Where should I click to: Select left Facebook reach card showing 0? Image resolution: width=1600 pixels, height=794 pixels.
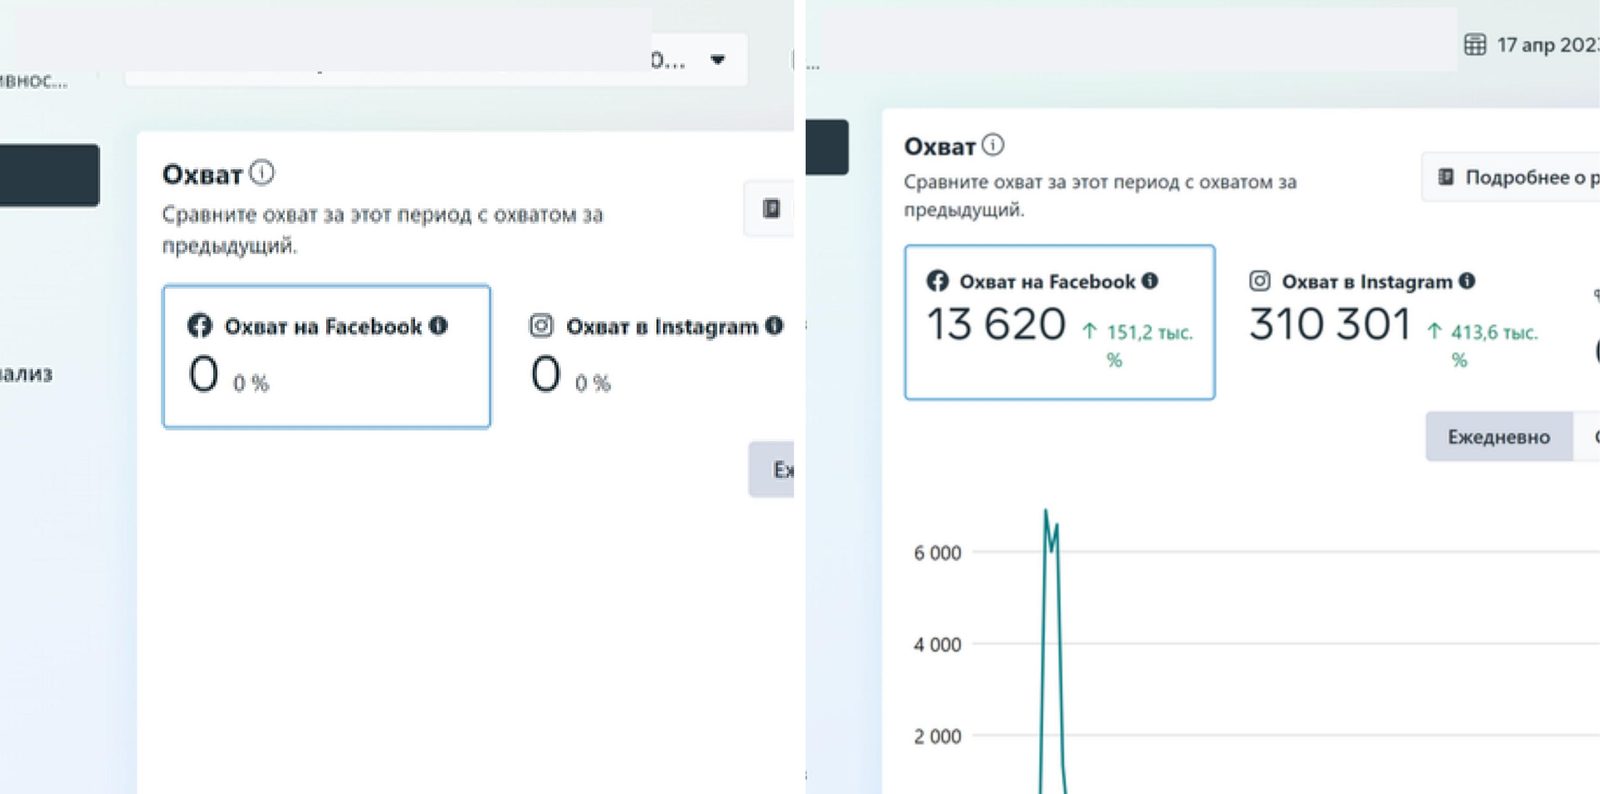point(327,357)
